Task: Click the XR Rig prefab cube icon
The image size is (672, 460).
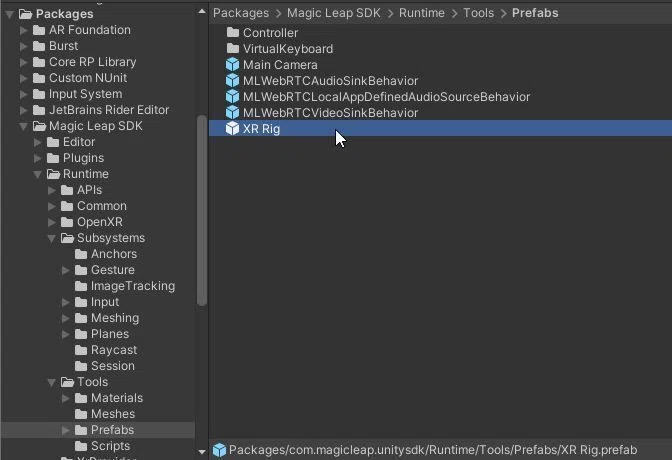Action: click(x=232, y=129)
